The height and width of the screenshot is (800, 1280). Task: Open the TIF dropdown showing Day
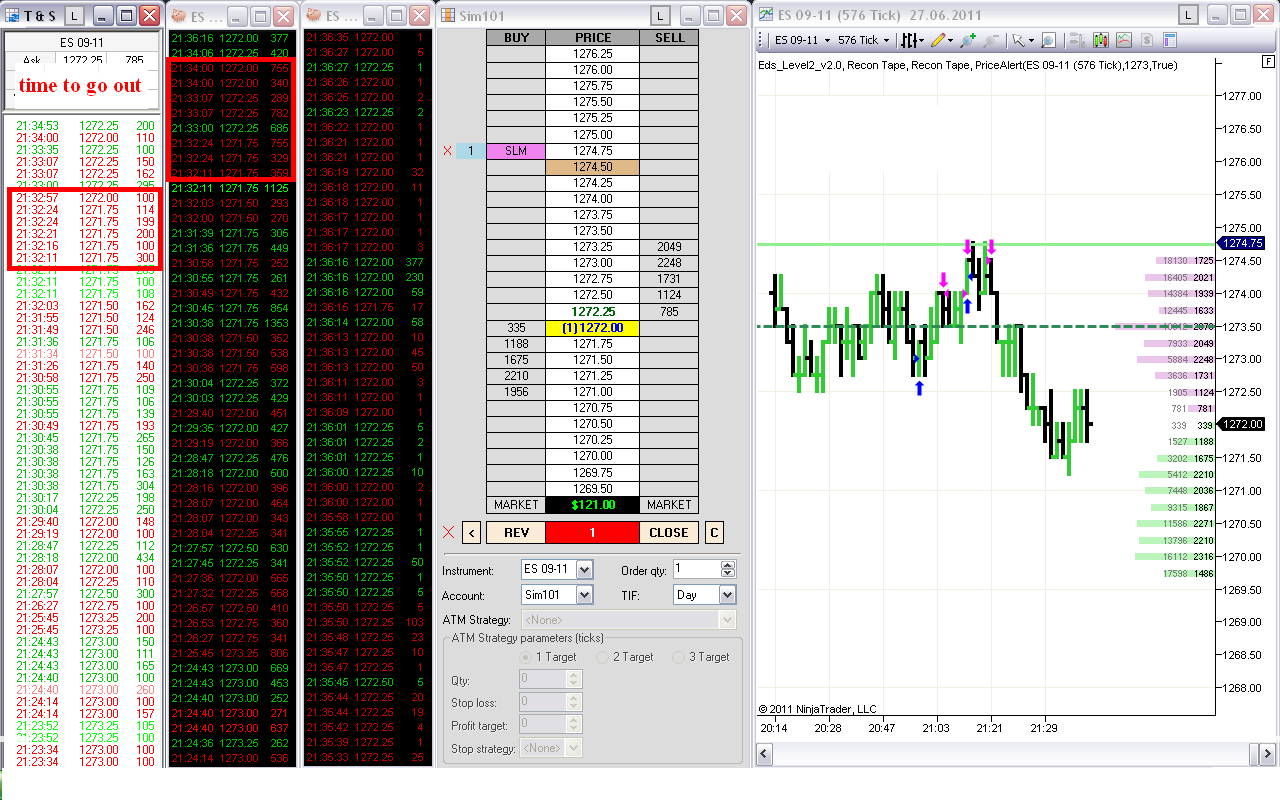tap(727, 595)
